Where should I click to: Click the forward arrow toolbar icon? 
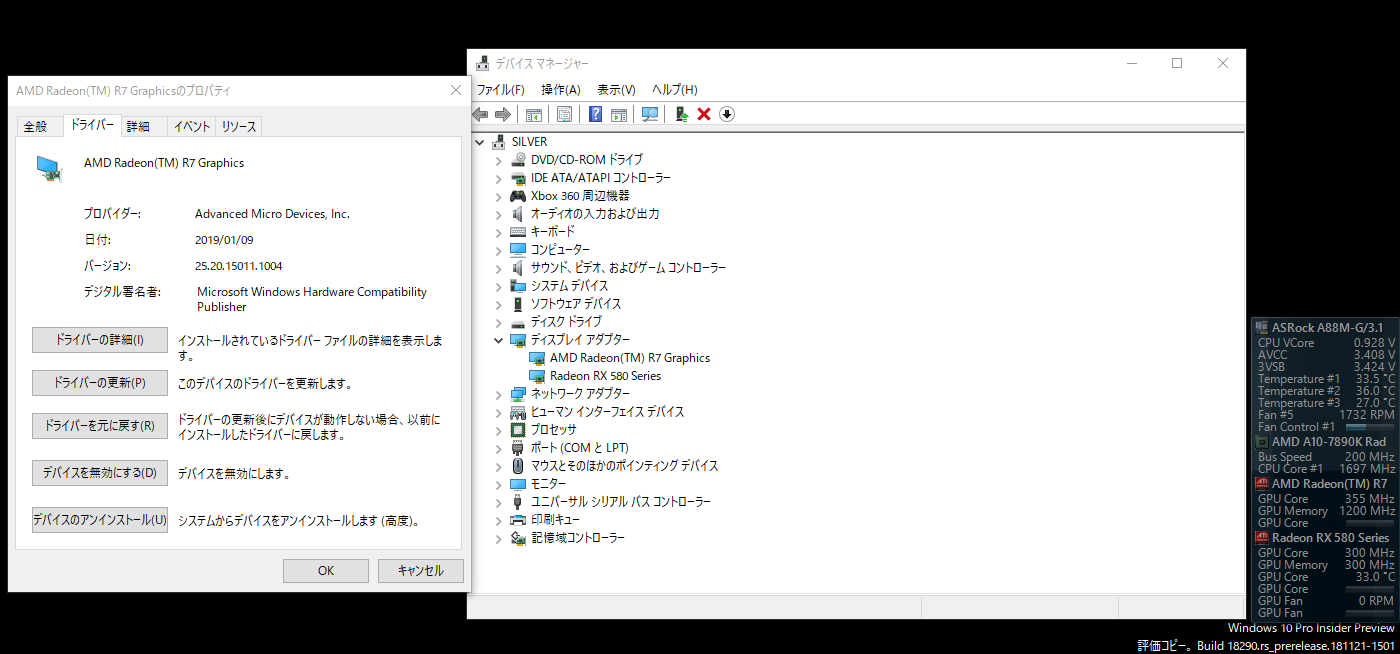click(x=503, y=114)
